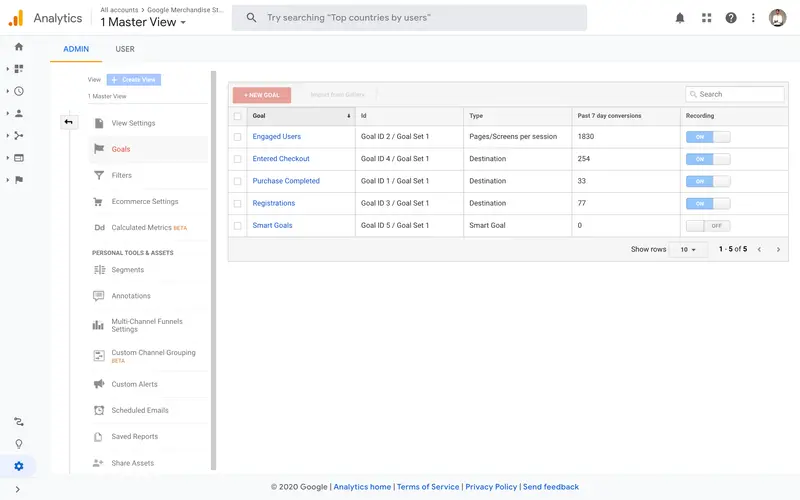
Task: Open the Realtime clock icon
Action: point(19,91)
